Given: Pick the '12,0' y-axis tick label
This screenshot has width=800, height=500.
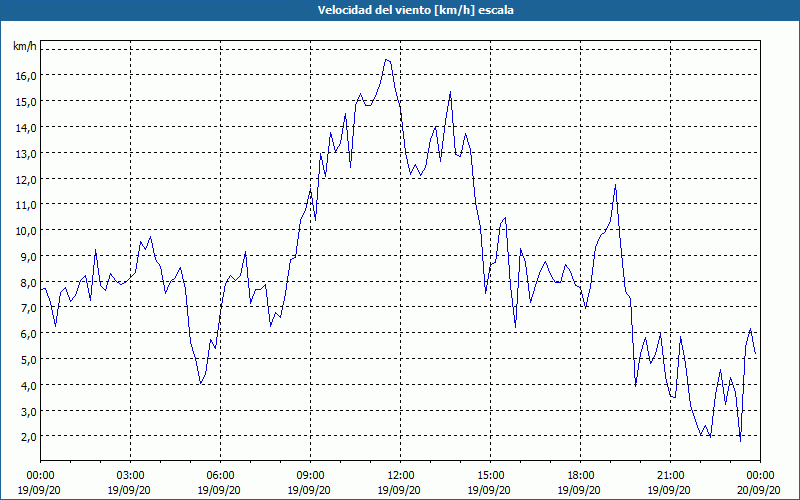Looking at the screenshot, I should (26, 180).
